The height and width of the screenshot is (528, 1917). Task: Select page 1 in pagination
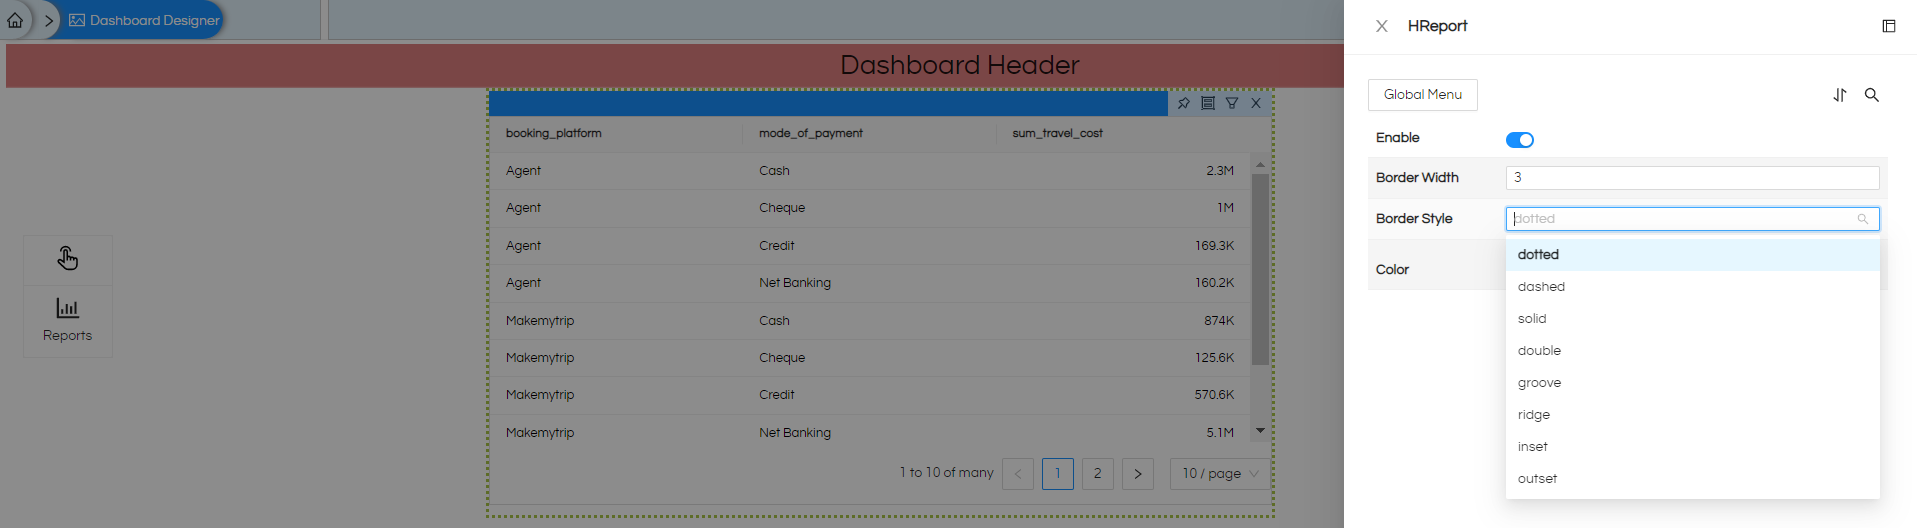pos(1058,474)
